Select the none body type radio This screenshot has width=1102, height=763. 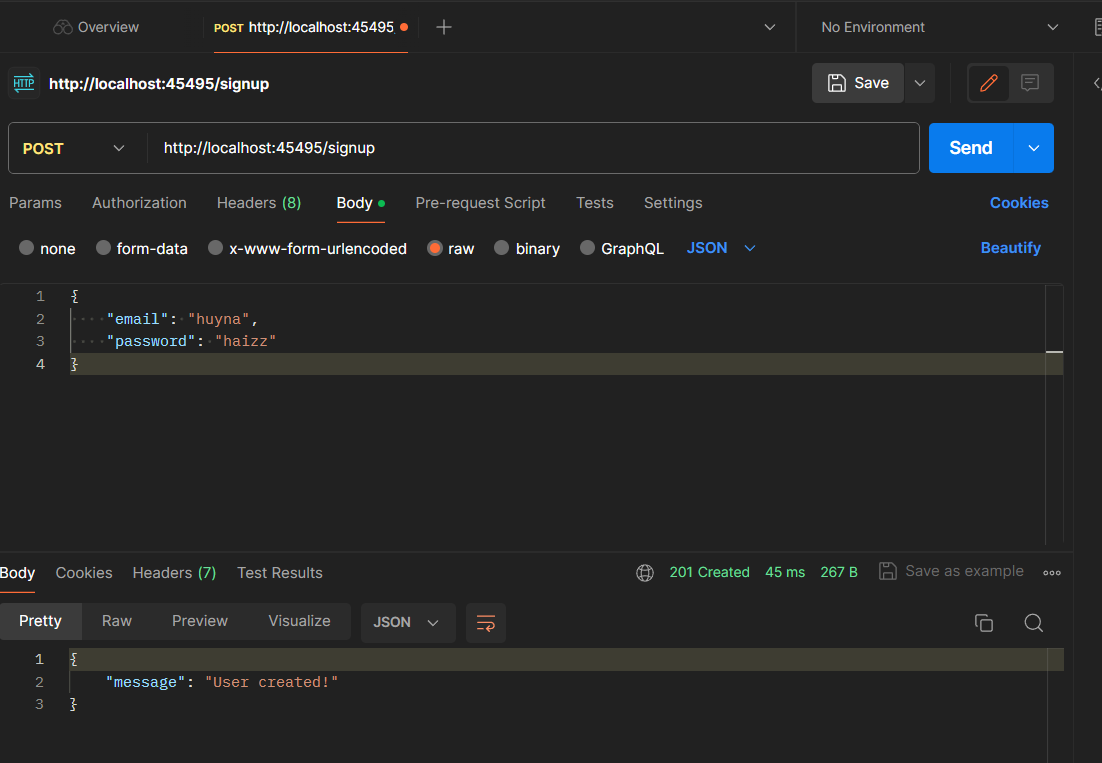[x=27, y=248]
